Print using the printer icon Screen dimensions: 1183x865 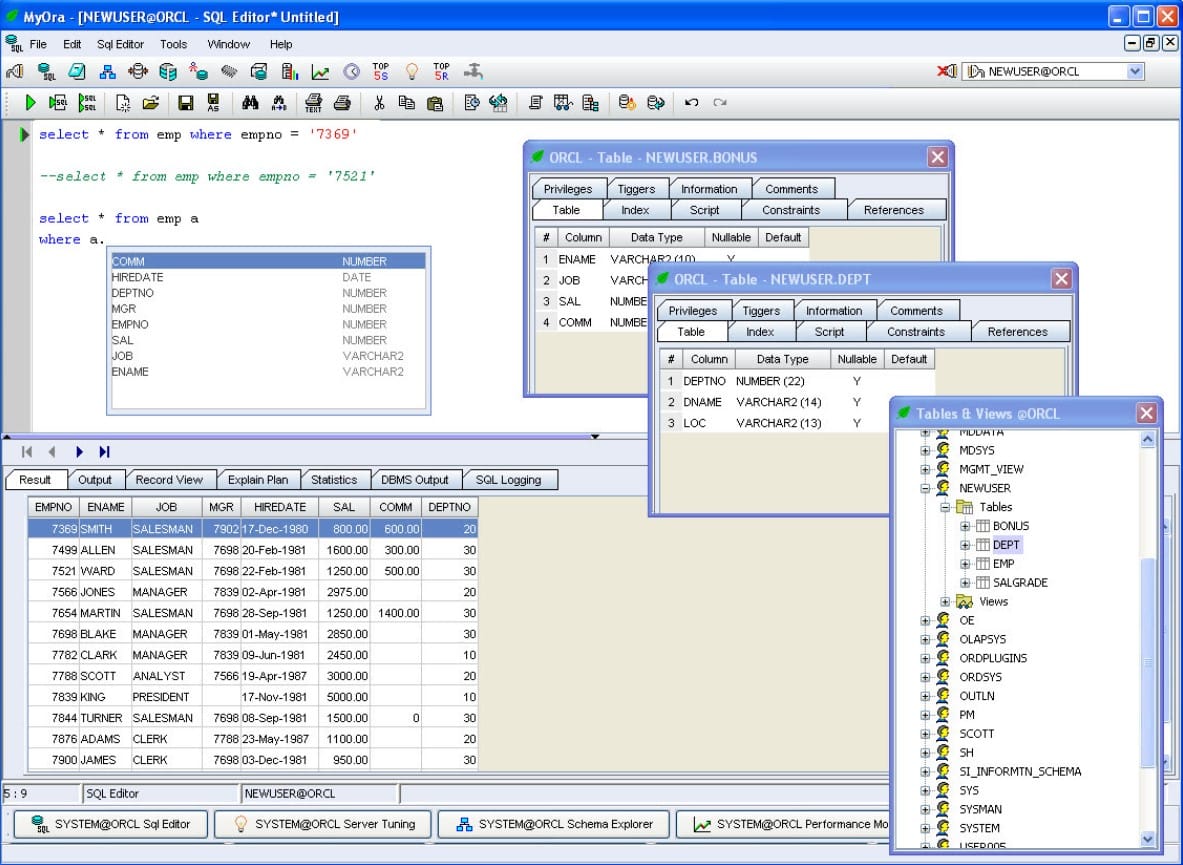[343, 103]
